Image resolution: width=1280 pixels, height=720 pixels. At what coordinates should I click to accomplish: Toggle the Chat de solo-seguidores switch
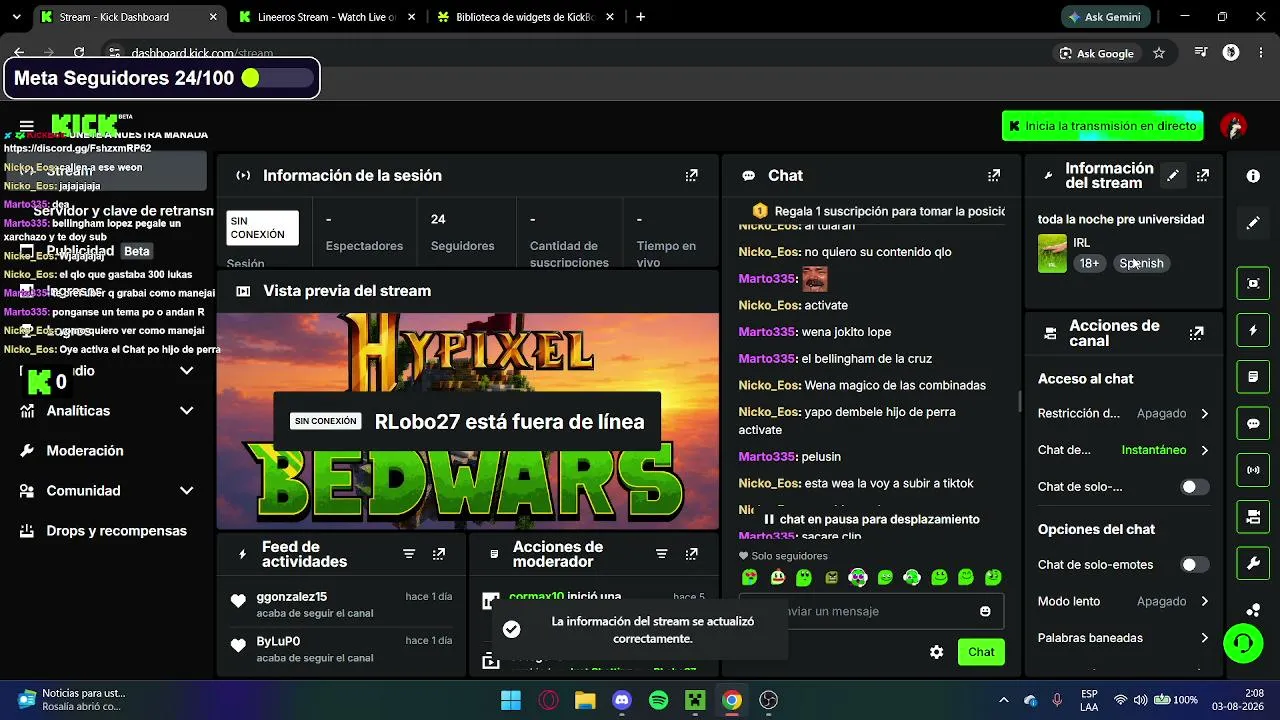click(x=1195, y=487)
